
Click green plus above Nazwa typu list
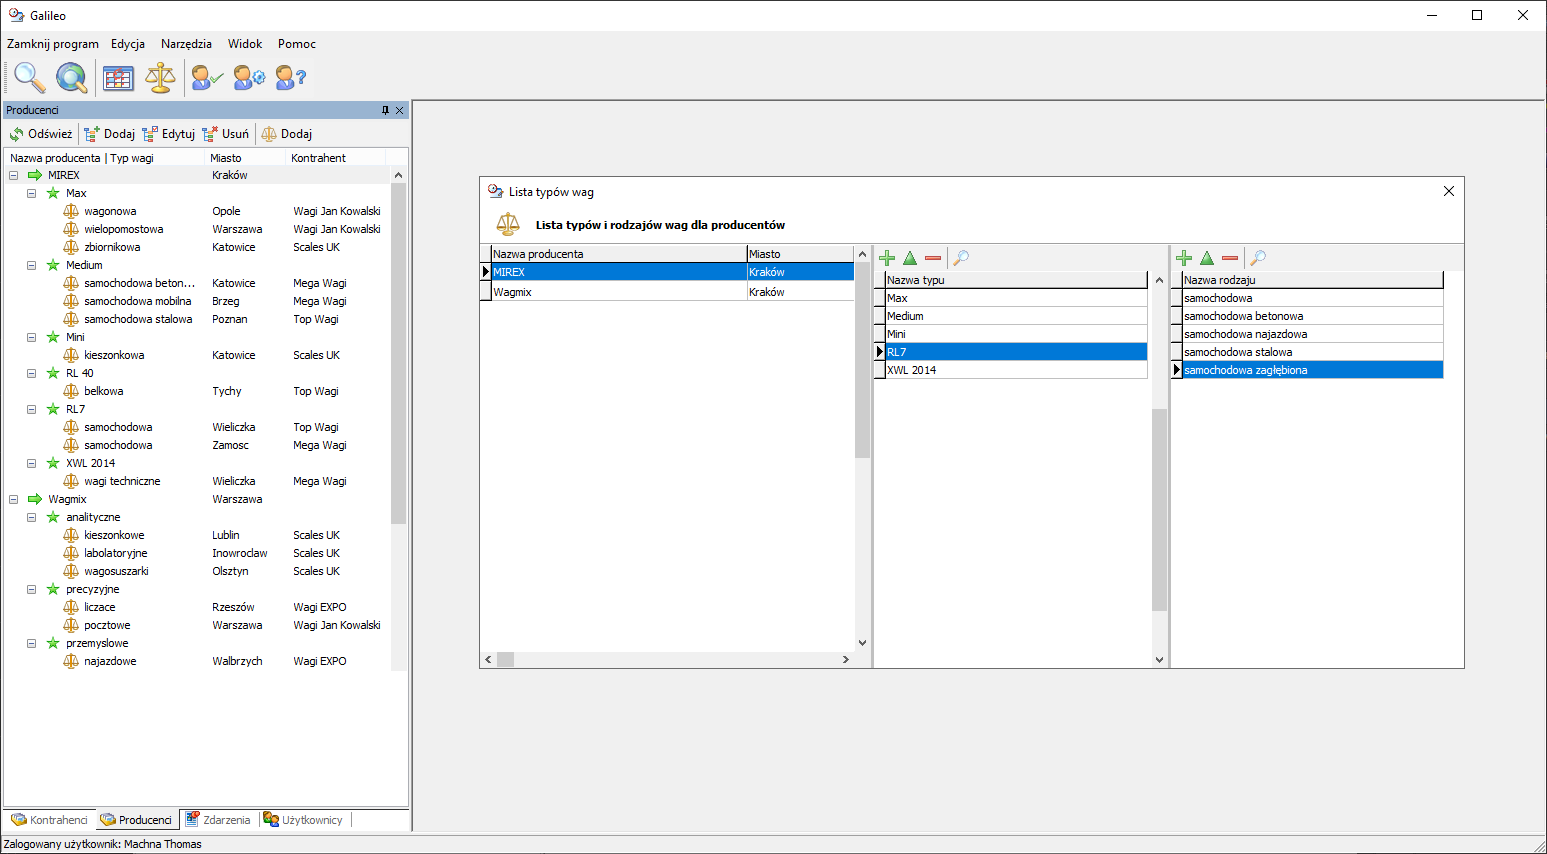pos(887,258)
